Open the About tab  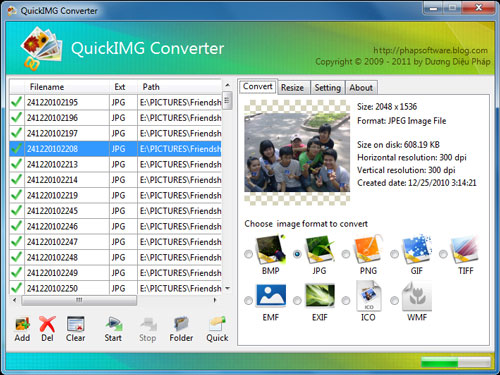pos(361,88)
